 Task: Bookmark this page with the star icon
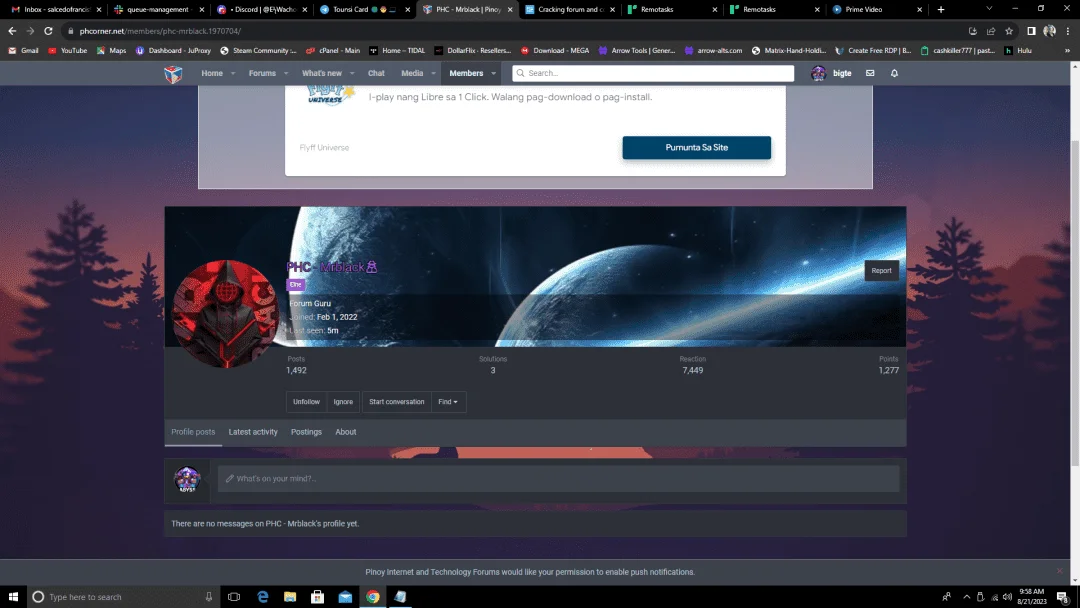1009,31
